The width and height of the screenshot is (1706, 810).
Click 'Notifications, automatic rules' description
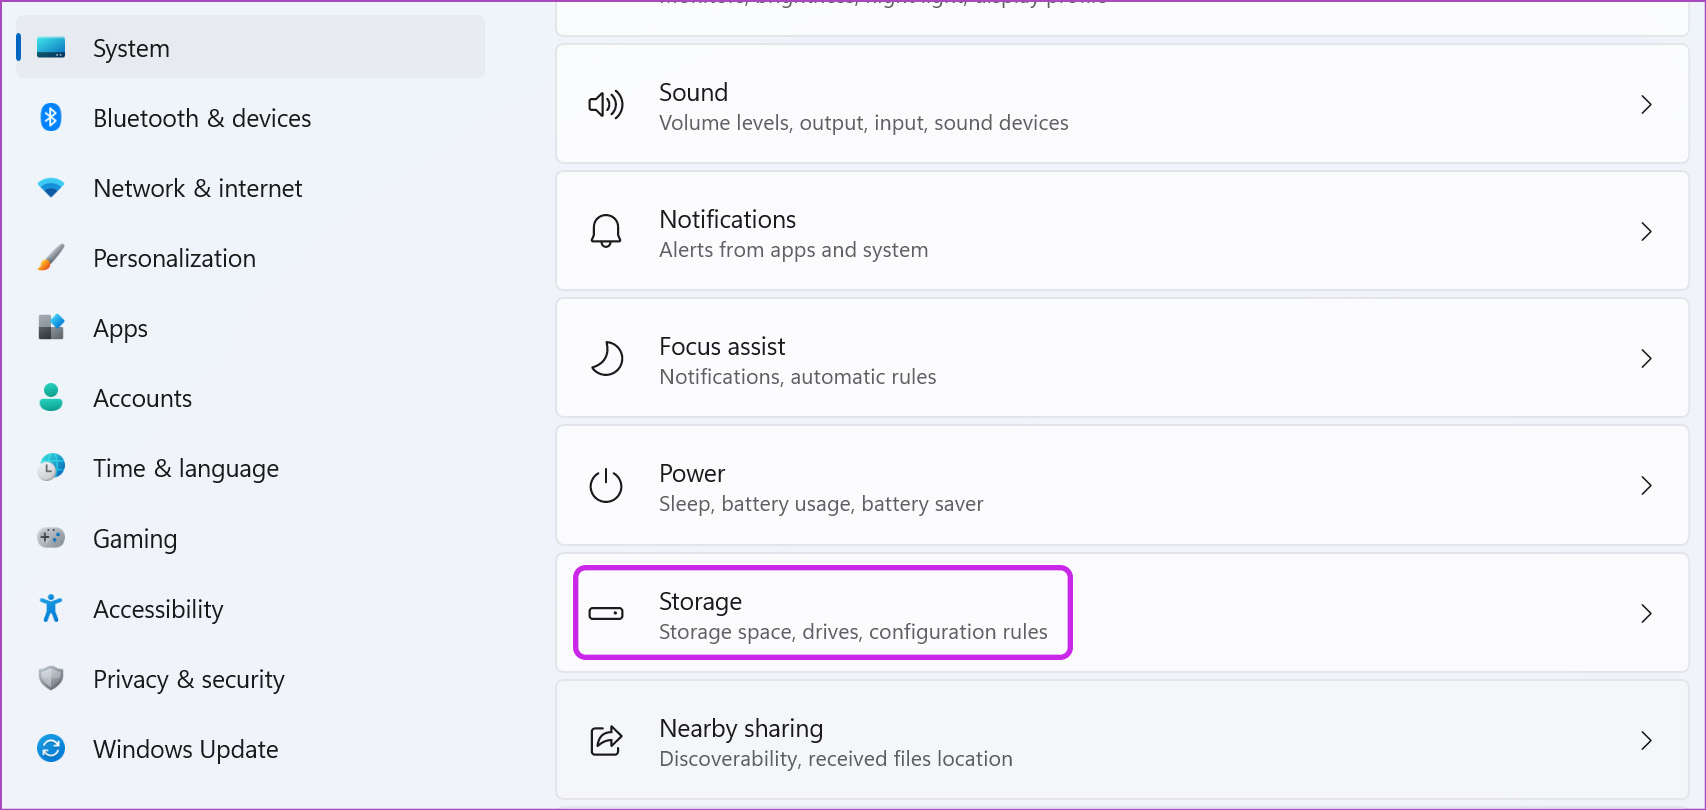tap(797, 377)
